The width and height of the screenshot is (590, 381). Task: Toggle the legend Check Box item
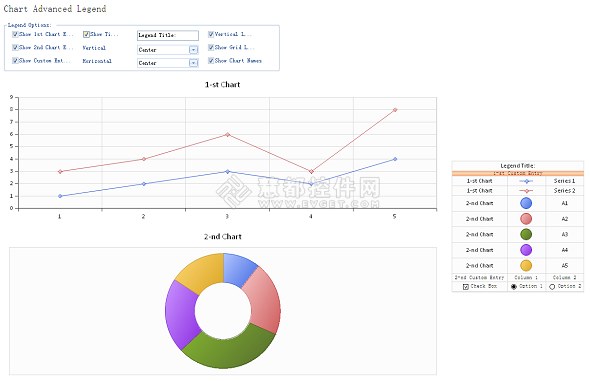coord(465,287)
